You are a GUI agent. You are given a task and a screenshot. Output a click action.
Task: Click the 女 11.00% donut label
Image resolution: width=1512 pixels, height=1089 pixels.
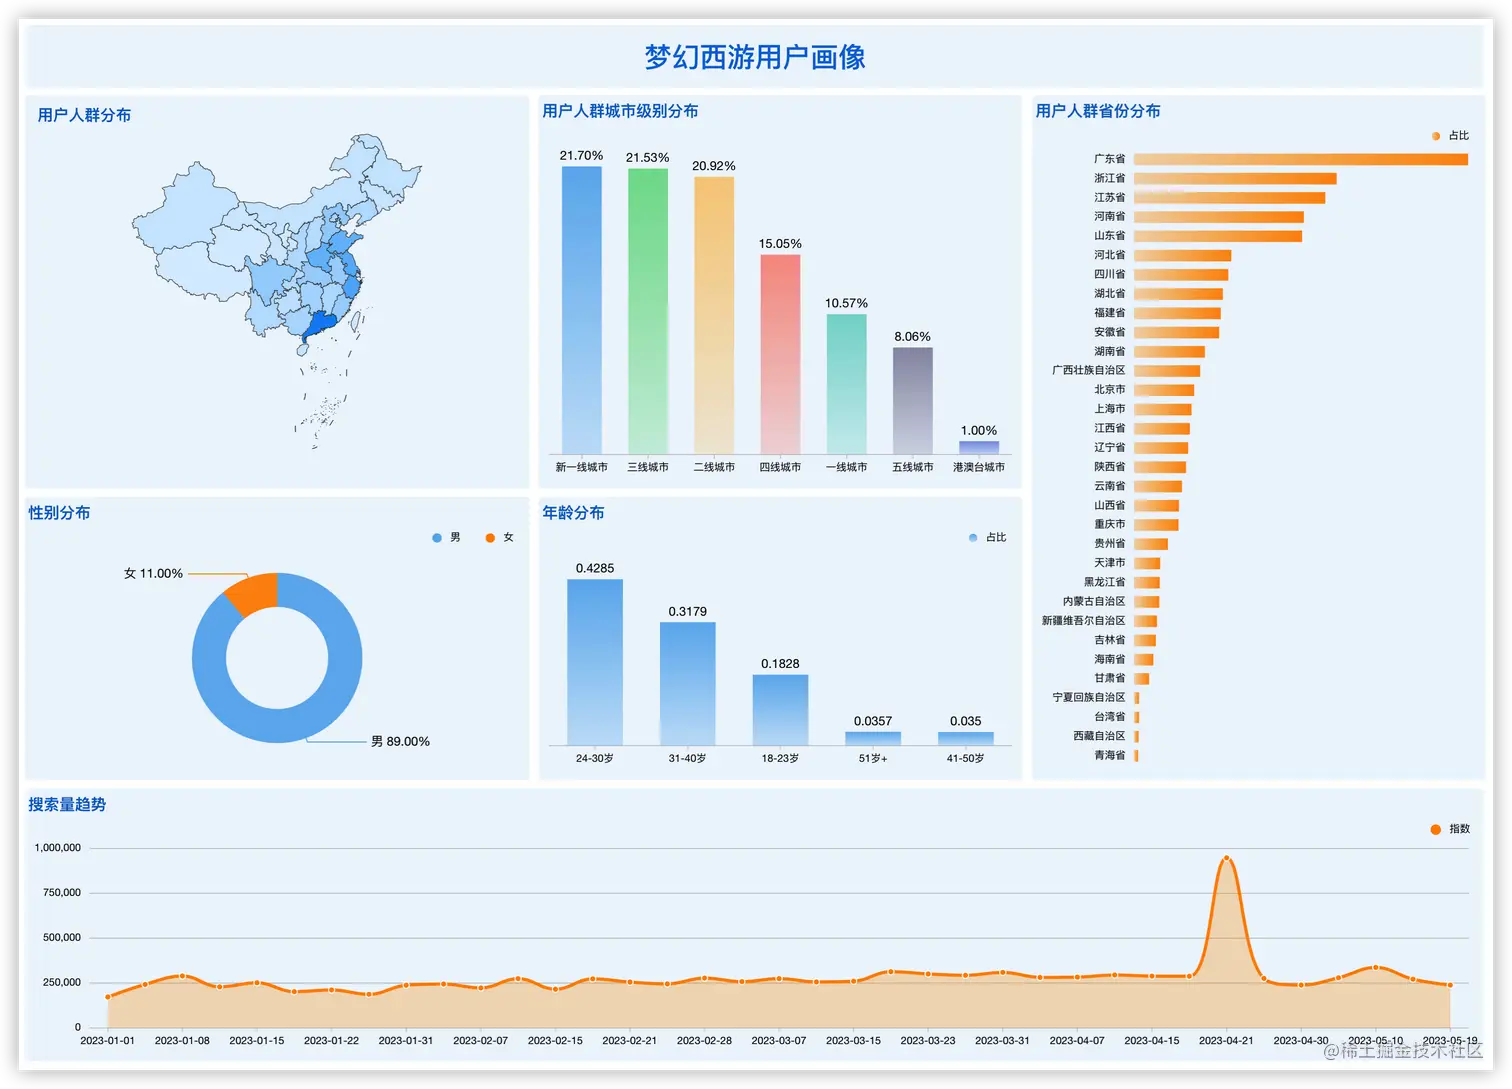click(153, 574)
